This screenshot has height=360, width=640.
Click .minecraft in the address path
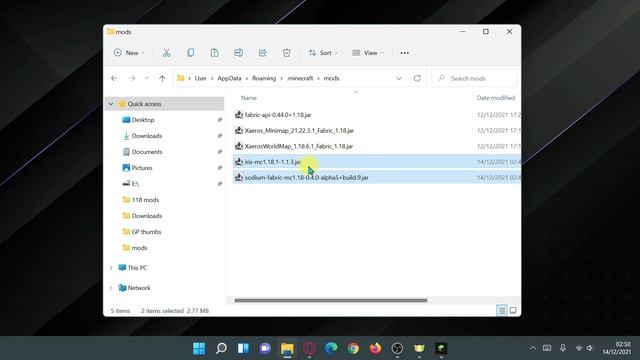click(300, 78)
